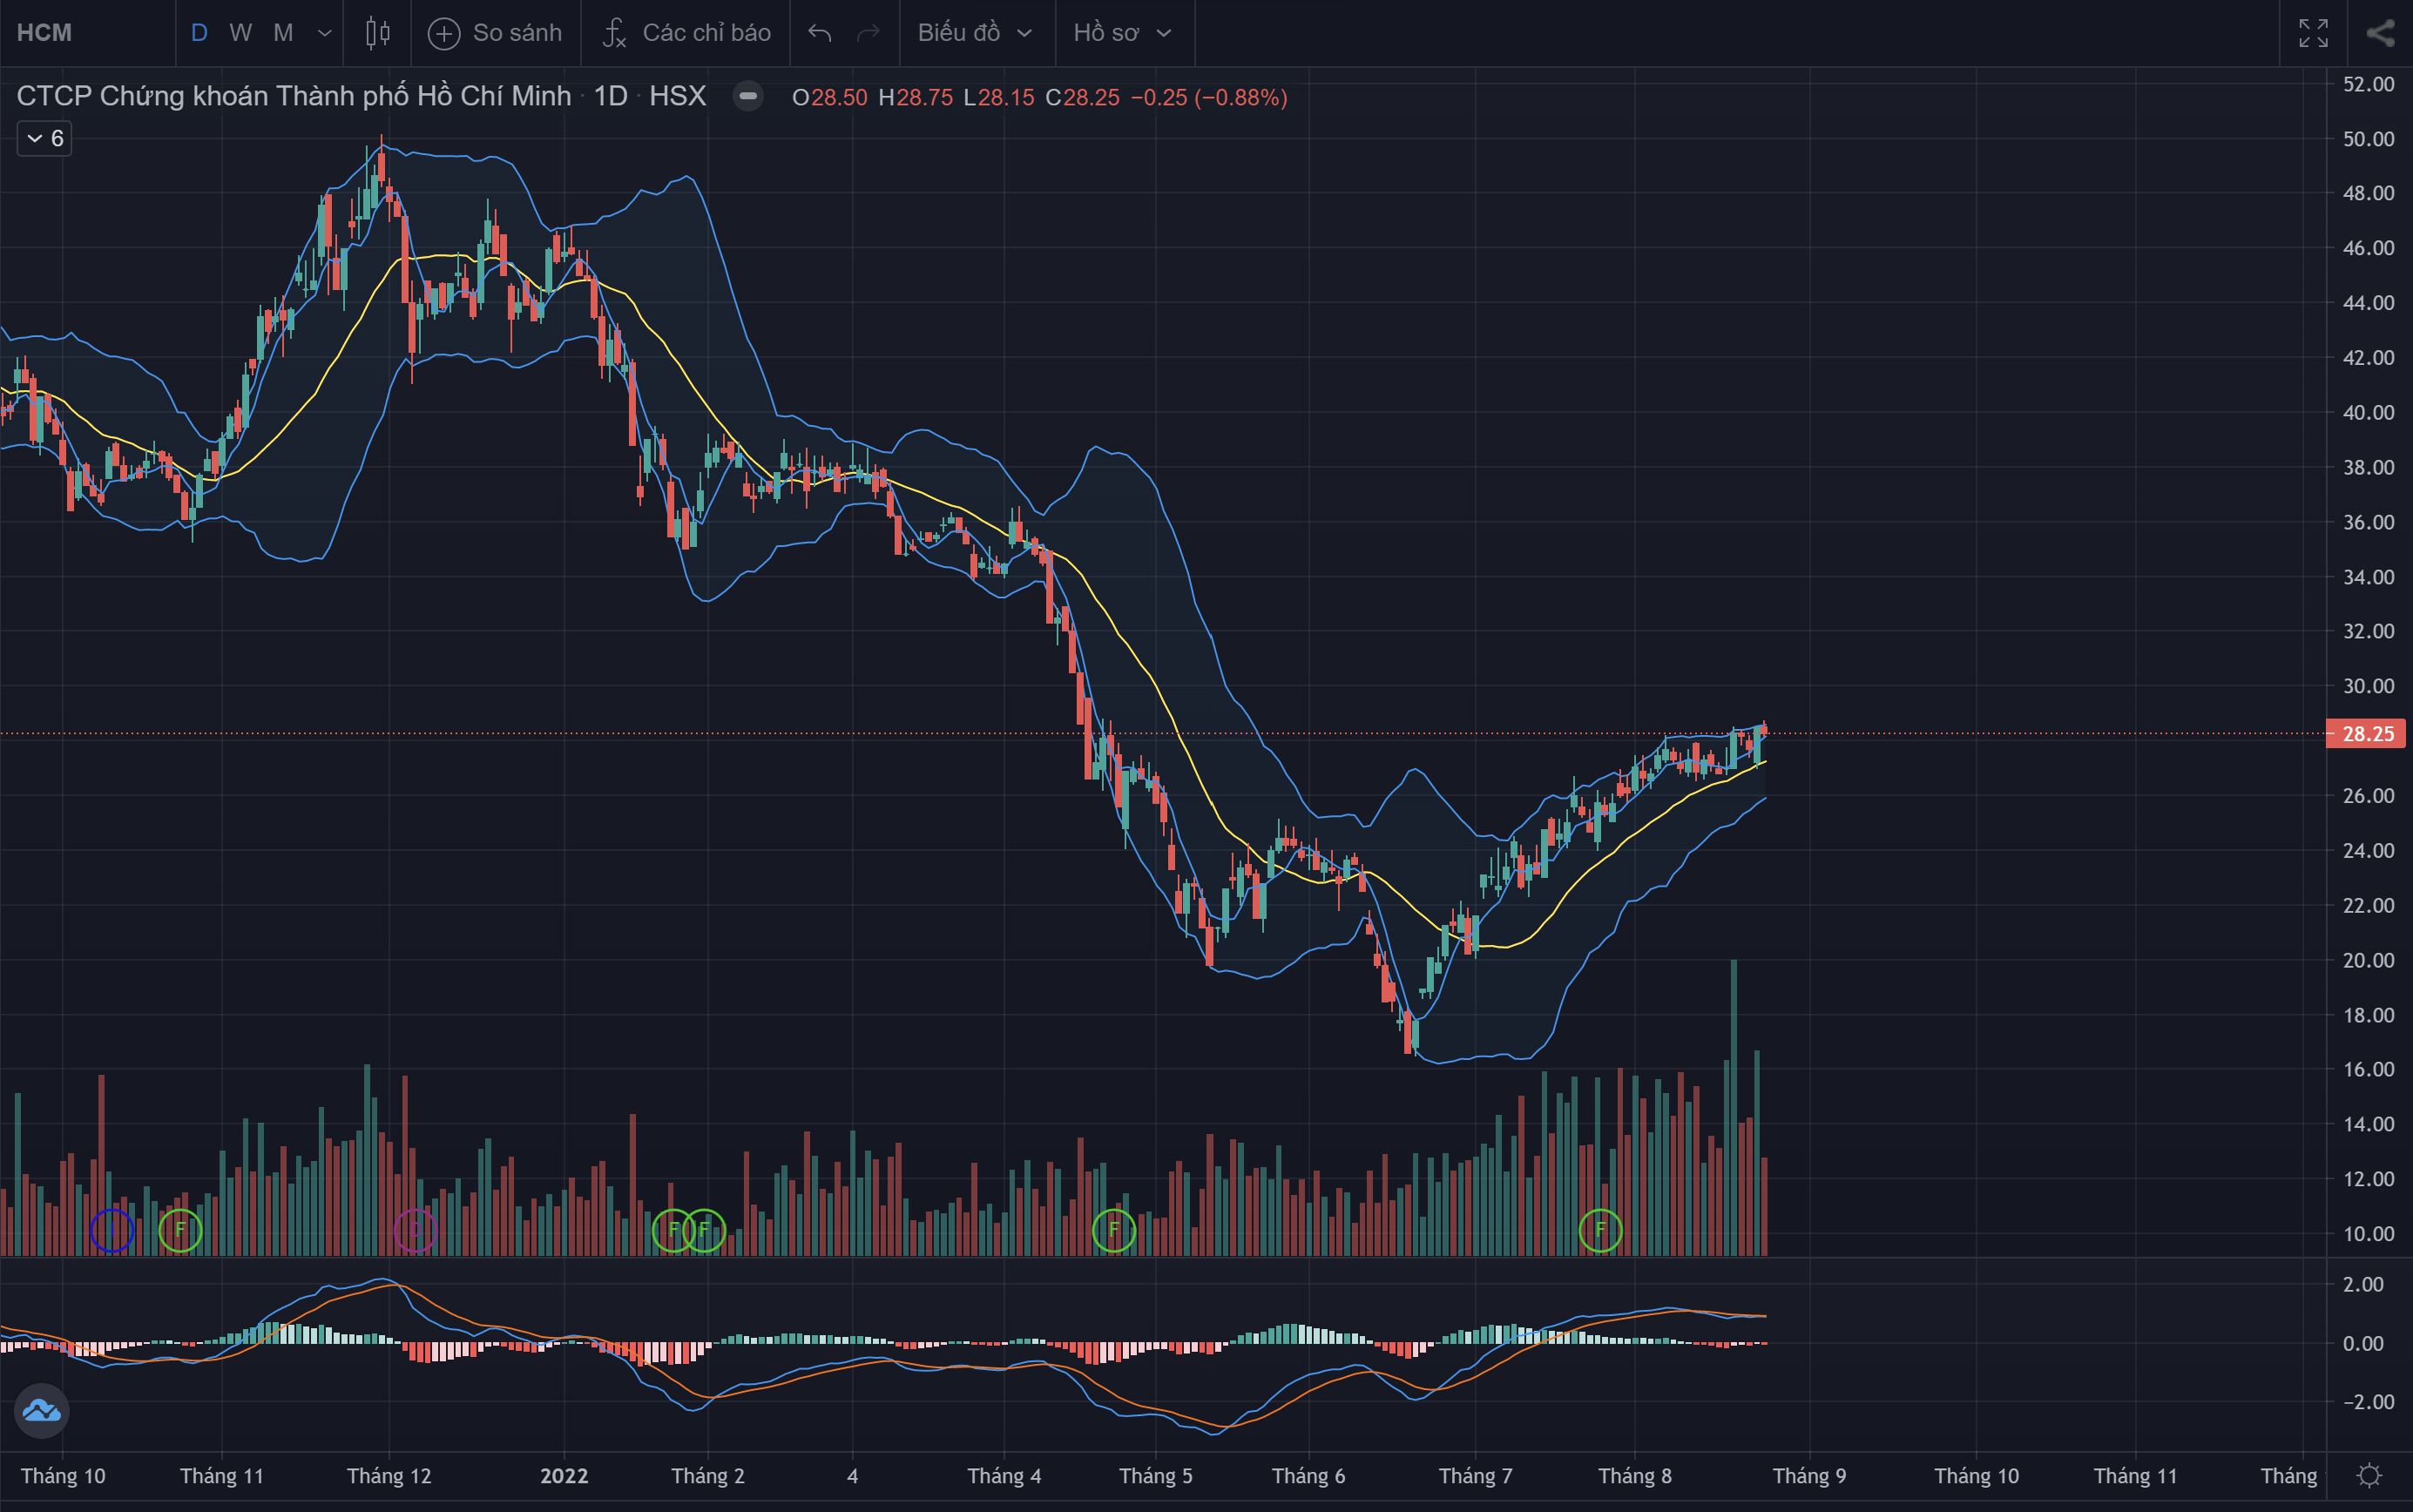Enter fullscreen chart mode
2413x1512 pixels.
click(x=2313, y=33)
